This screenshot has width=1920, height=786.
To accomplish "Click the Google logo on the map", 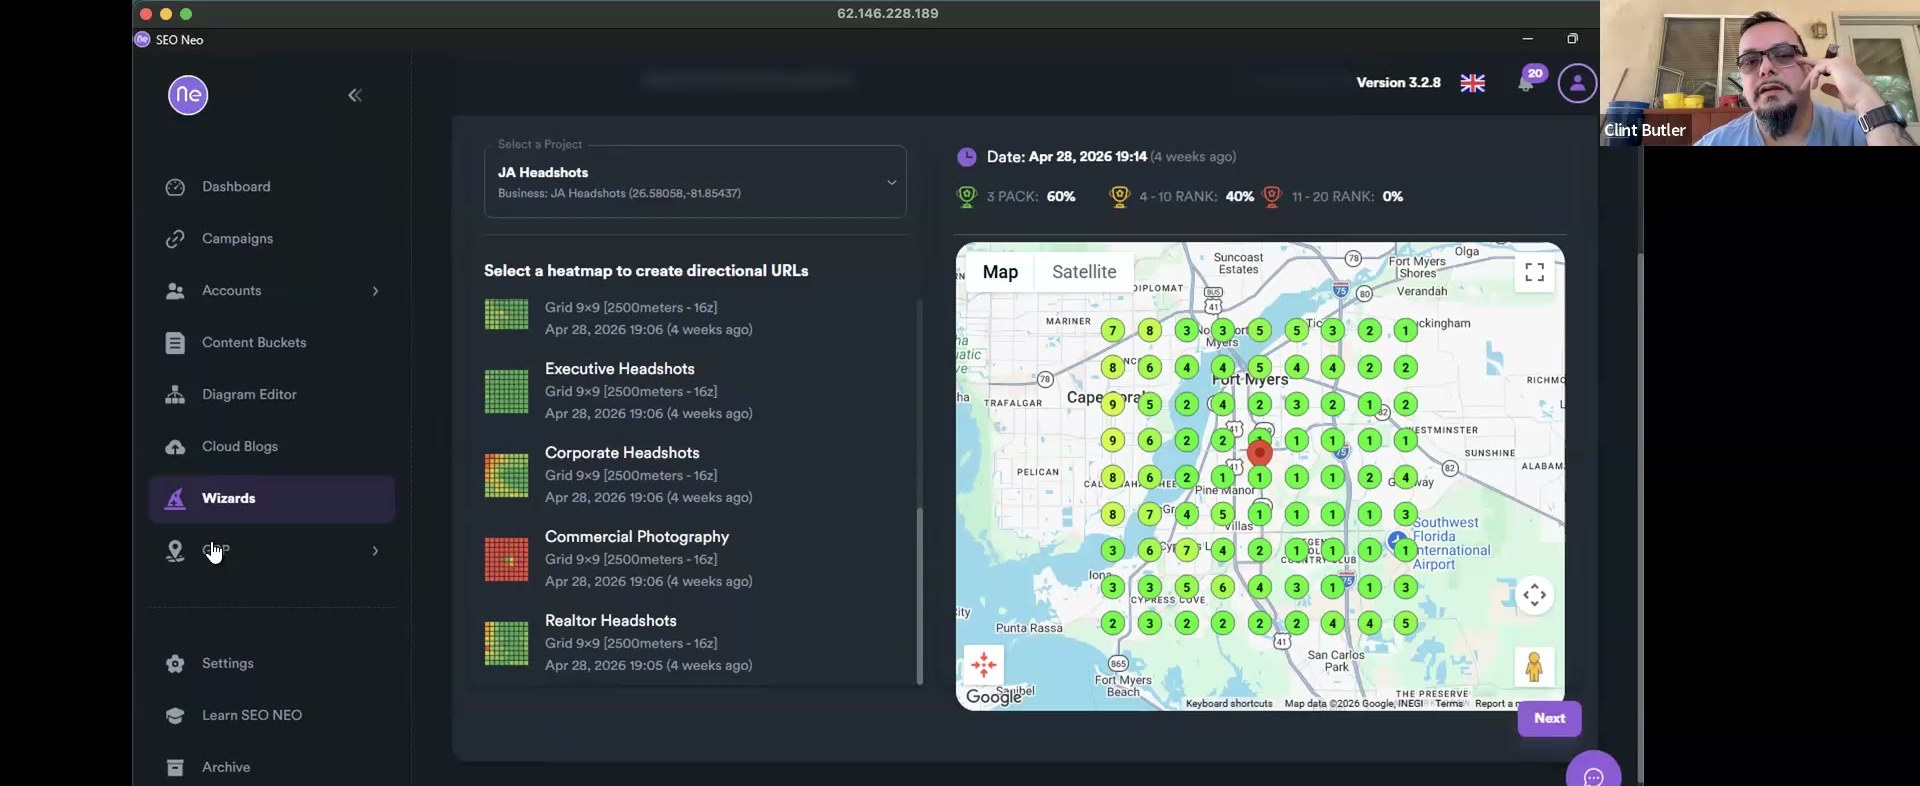I will (x=994, y=697).
